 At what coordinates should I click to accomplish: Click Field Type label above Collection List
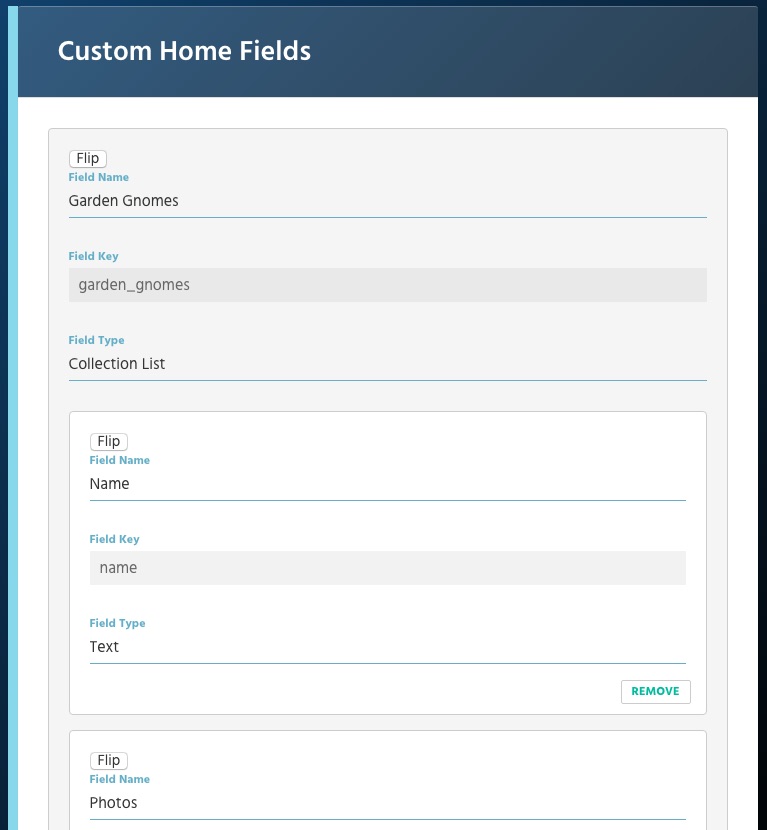(96, 340)
